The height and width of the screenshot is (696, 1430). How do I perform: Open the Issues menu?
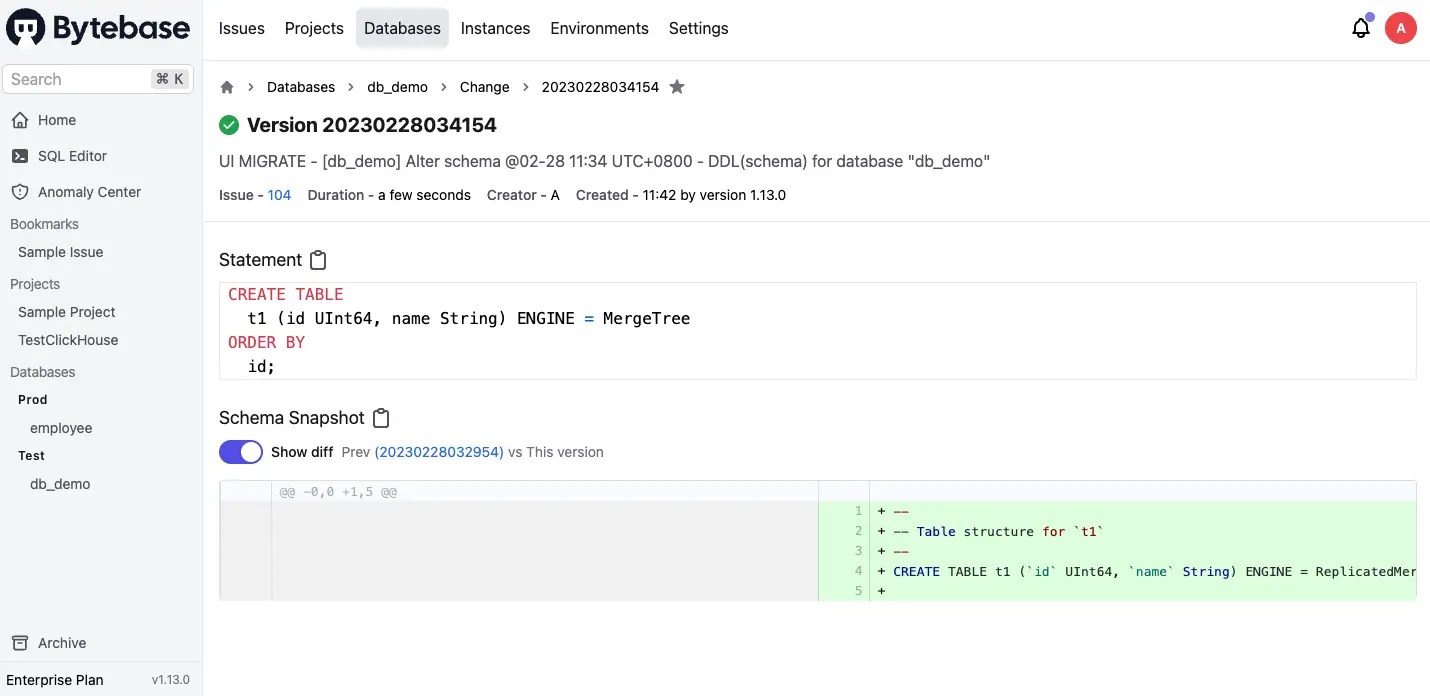242,28
